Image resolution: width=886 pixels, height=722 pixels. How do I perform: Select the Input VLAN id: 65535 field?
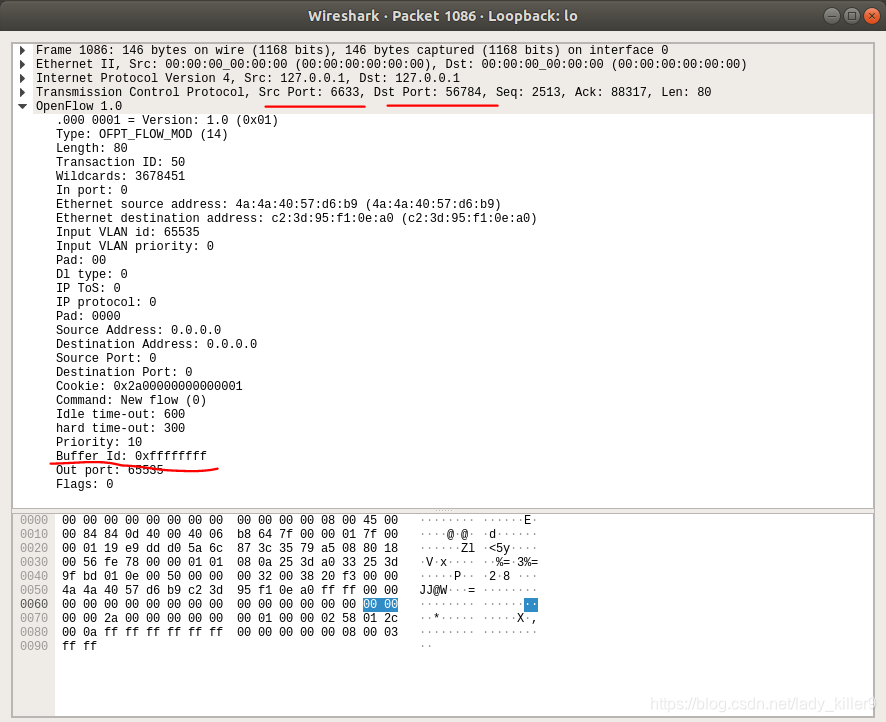coord(128,232)
